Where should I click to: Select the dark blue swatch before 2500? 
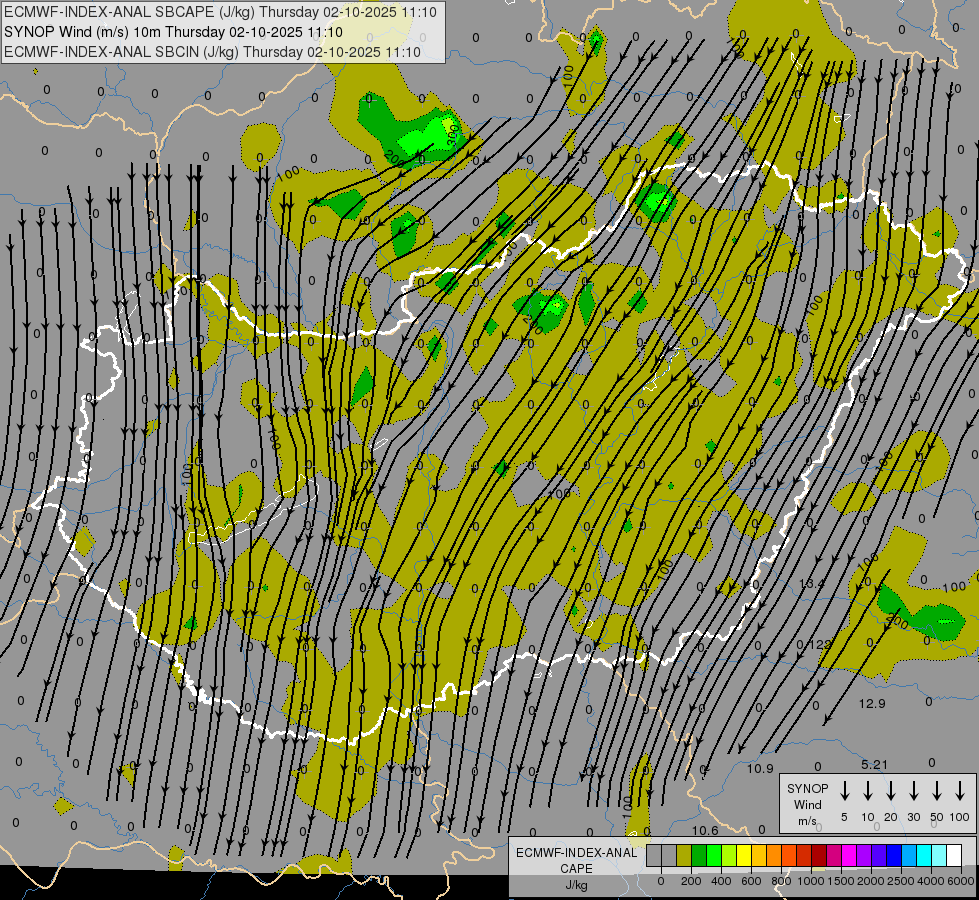point(894,856)
